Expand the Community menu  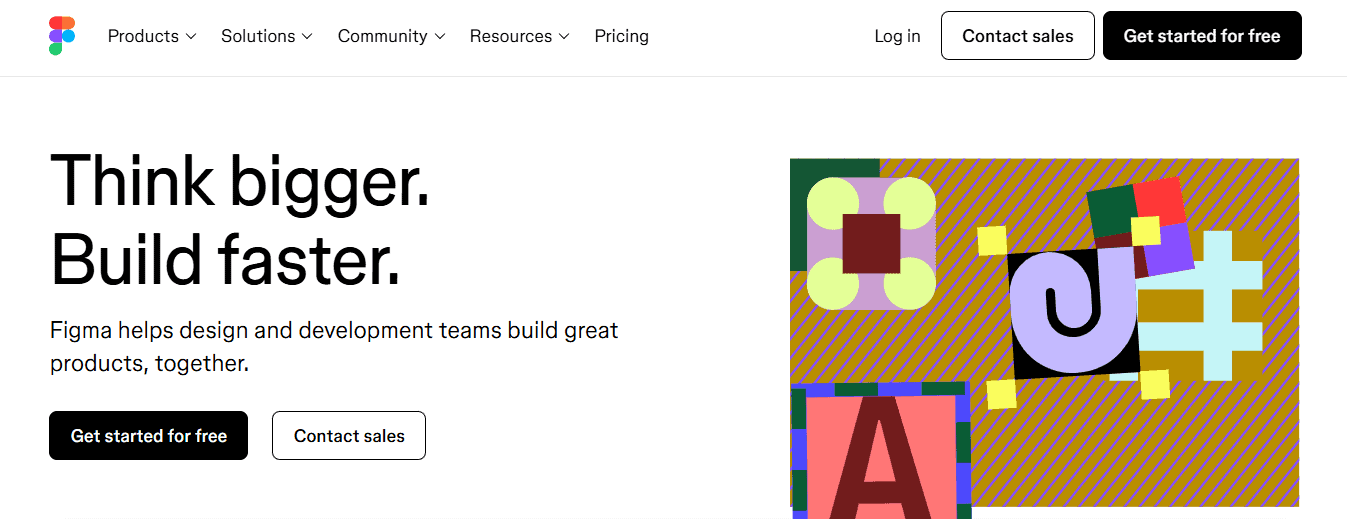391,36
